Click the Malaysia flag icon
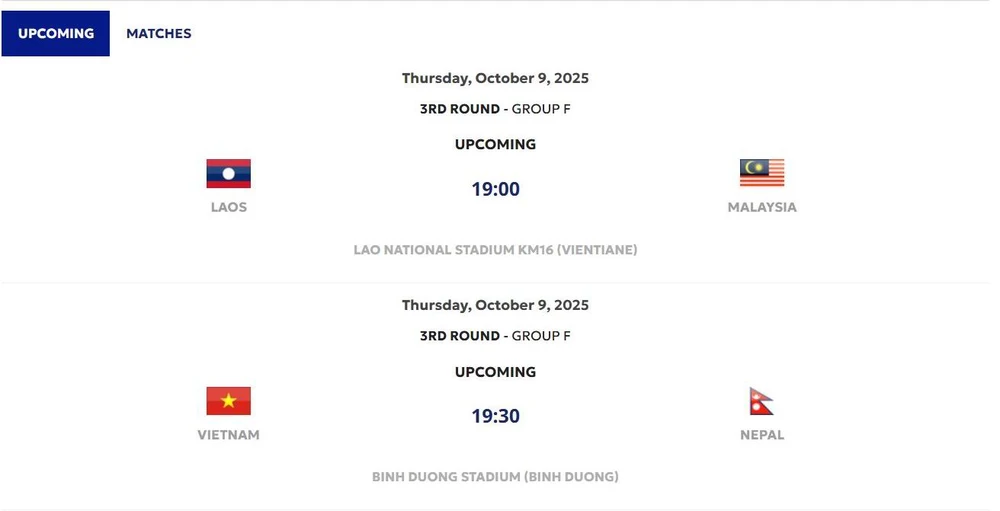The height and width of the screenshot is (511, 1000). click(762, 173)
